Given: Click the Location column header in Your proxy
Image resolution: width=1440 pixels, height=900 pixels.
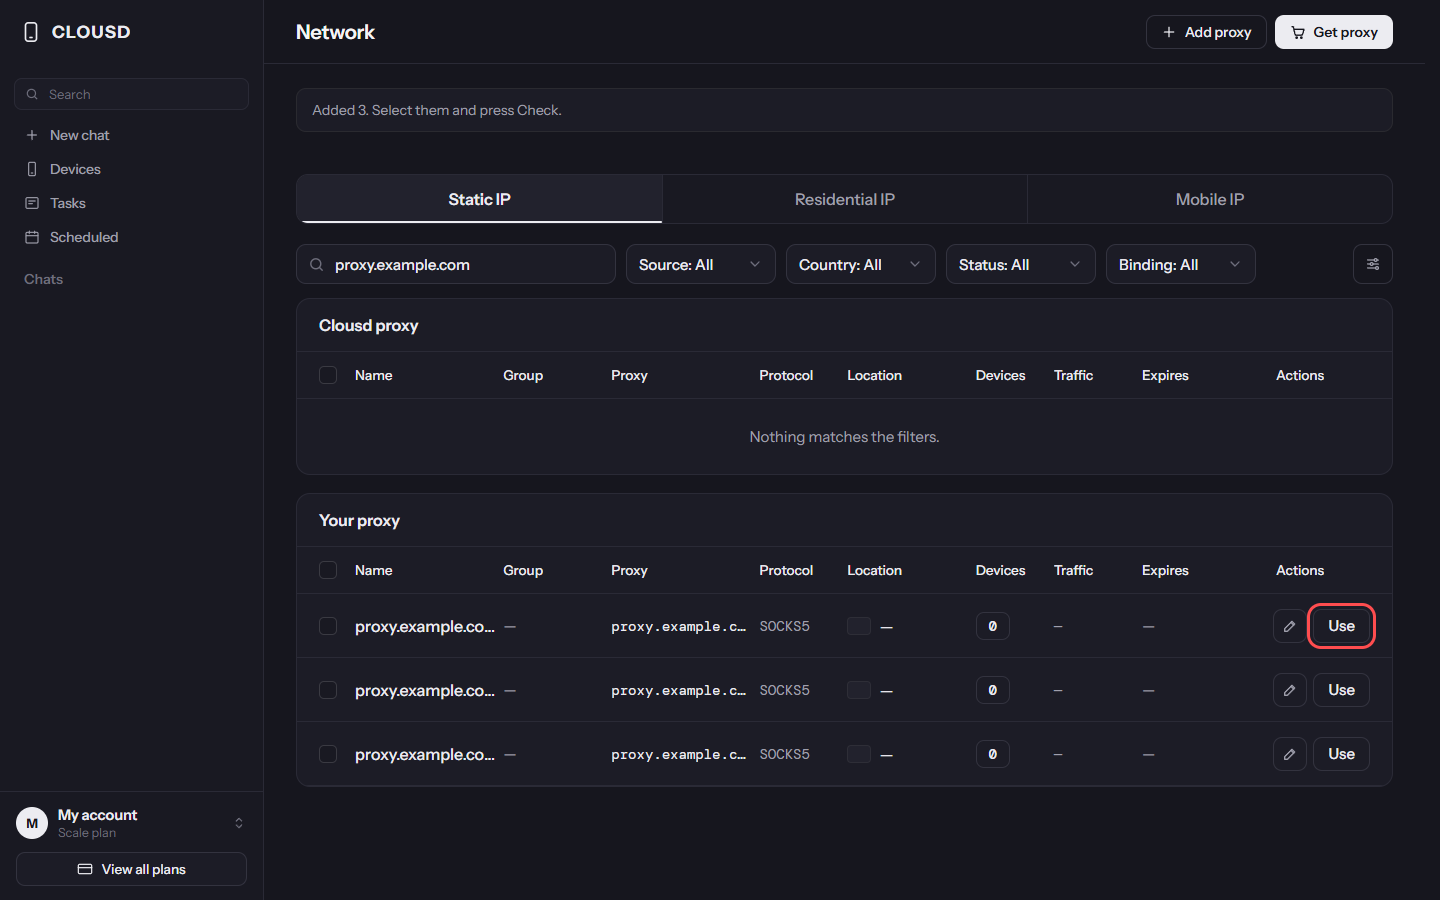Looking at the screenshot, I should (x=874, y=570).
